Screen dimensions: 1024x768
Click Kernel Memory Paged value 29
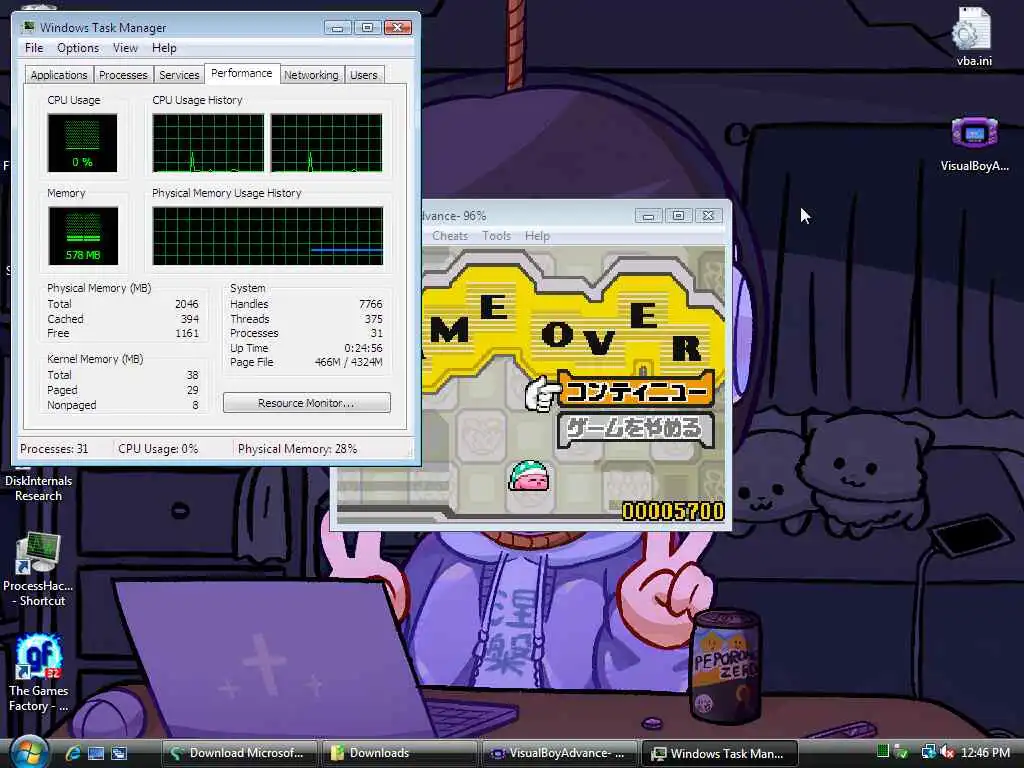point(193,390)
